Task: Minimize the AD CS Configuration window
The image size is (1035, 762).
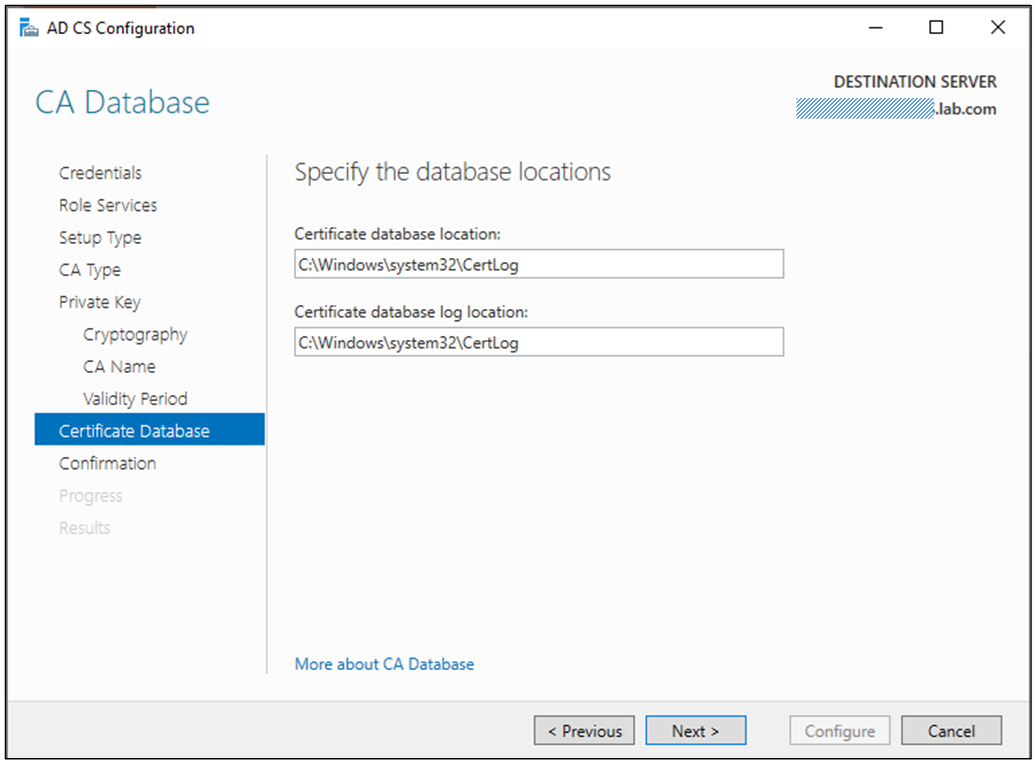Action: (875, 27)
